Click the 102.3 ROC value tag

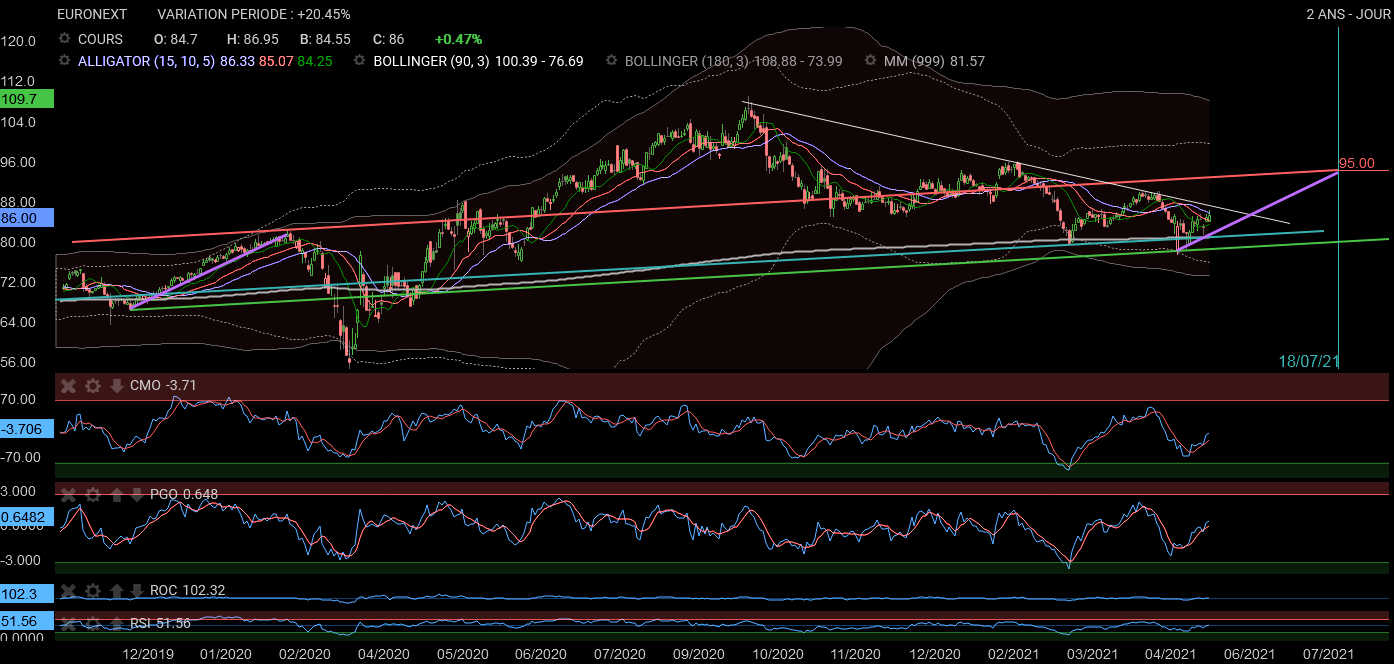pos(27,594)
